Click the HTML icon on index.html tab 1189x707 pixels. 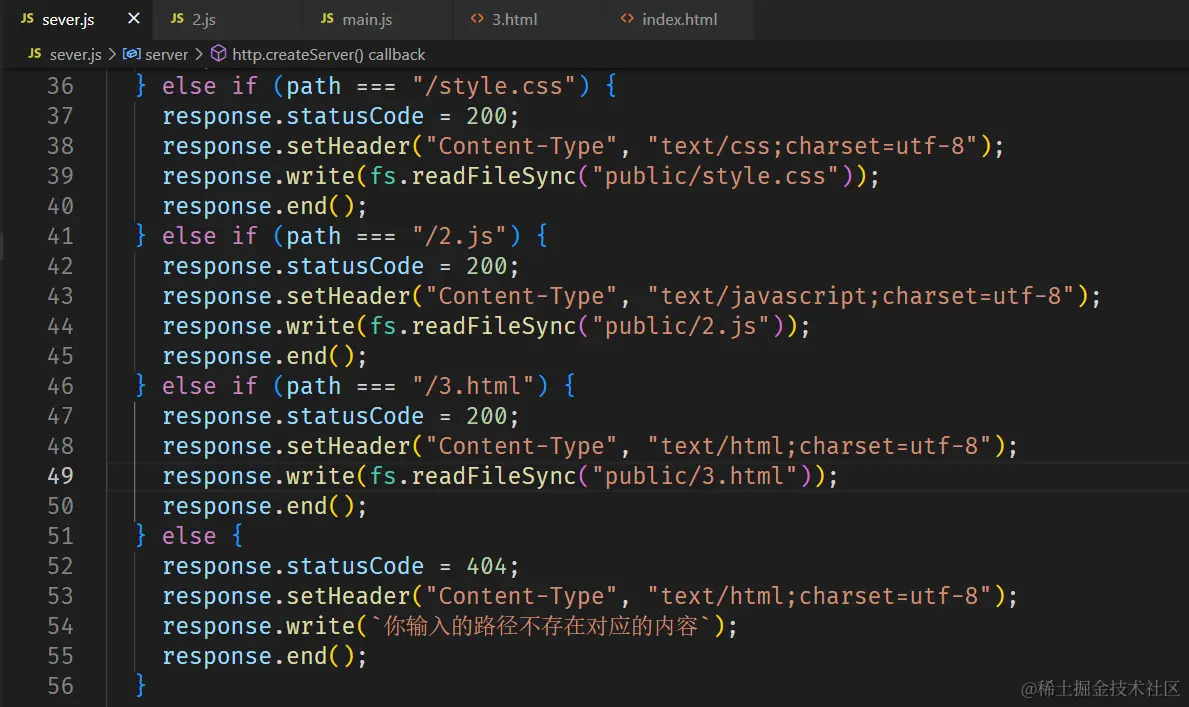point(627,19)
